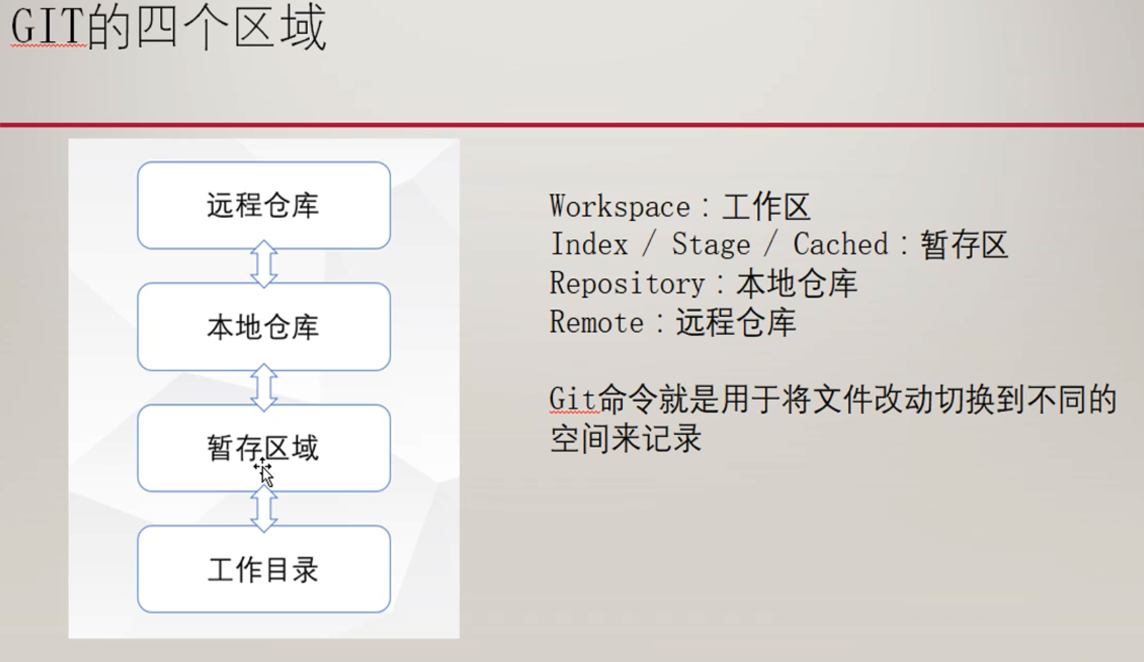The width and height of the screenshot is (1144, 662).
Task: Click the spell-flagged "GIT" in the title
Action: (48, 28)
